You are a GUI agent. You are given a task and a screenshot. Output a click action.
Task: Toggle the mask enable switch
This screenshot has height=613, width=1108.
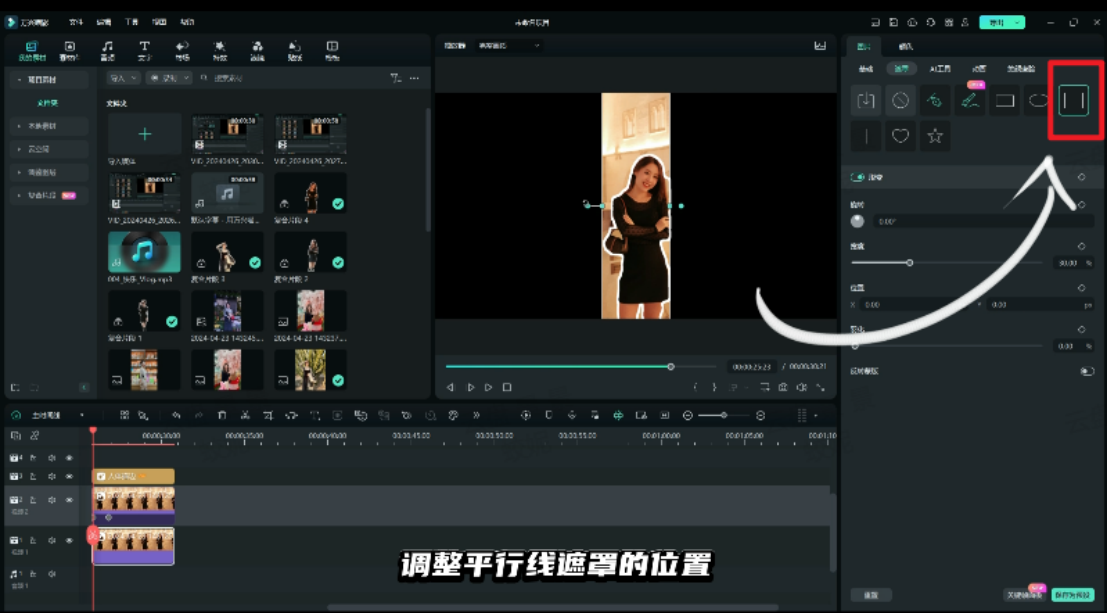tap(856, 177)
